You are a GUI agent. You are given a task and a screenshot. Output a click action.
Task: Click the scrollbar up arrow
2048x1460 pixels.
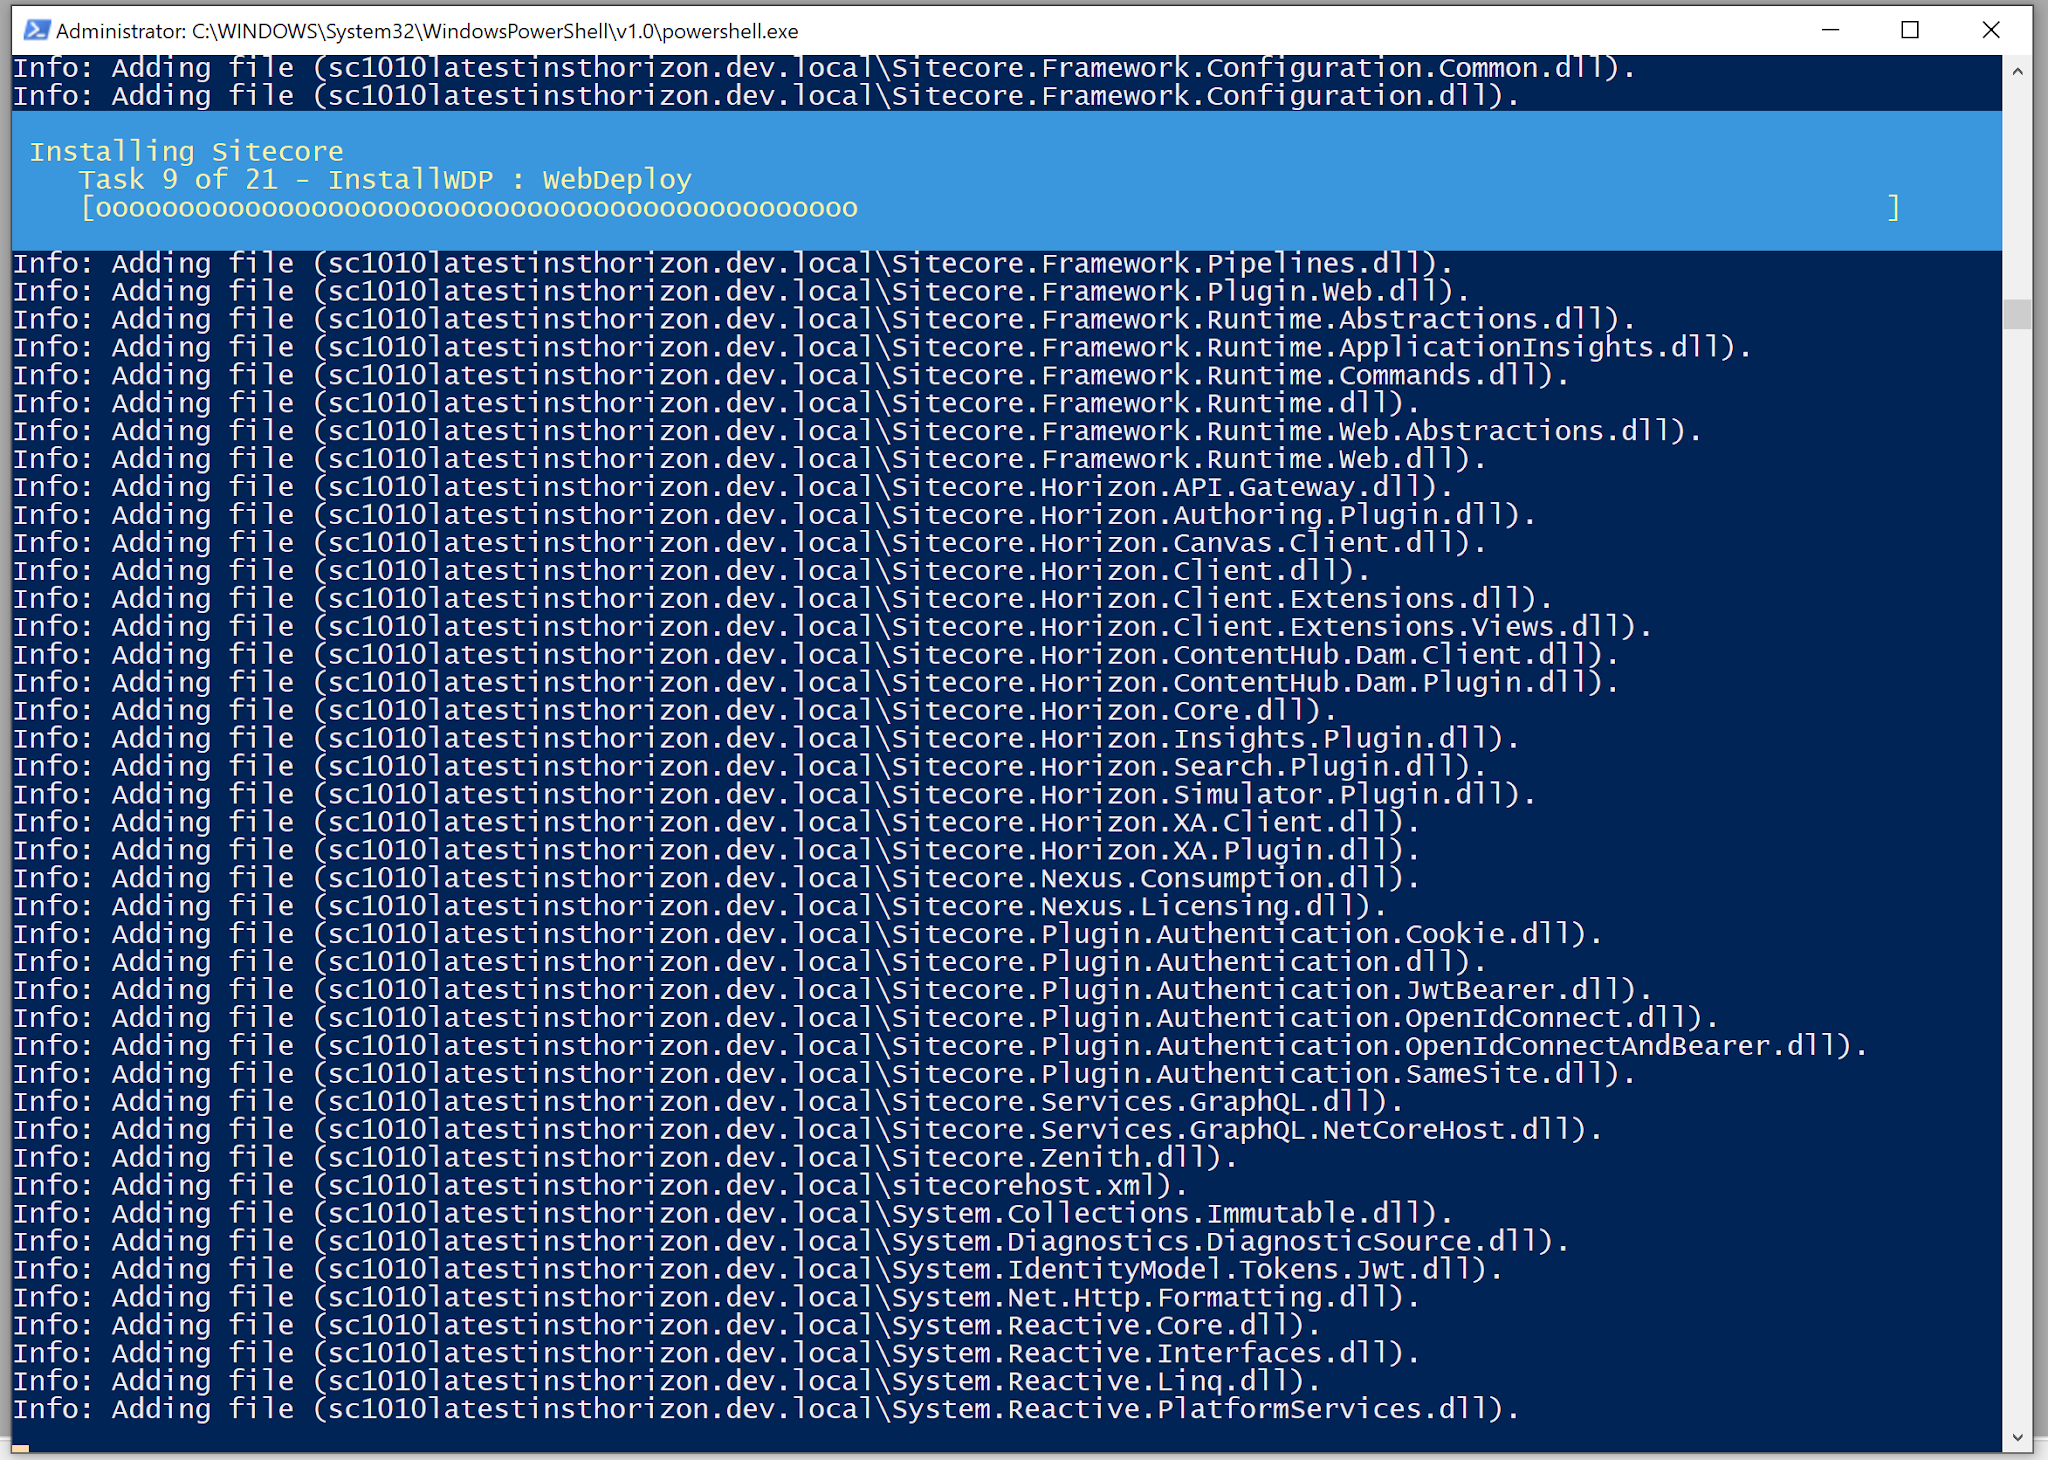pyautogui.click(x=2017, y=71)
